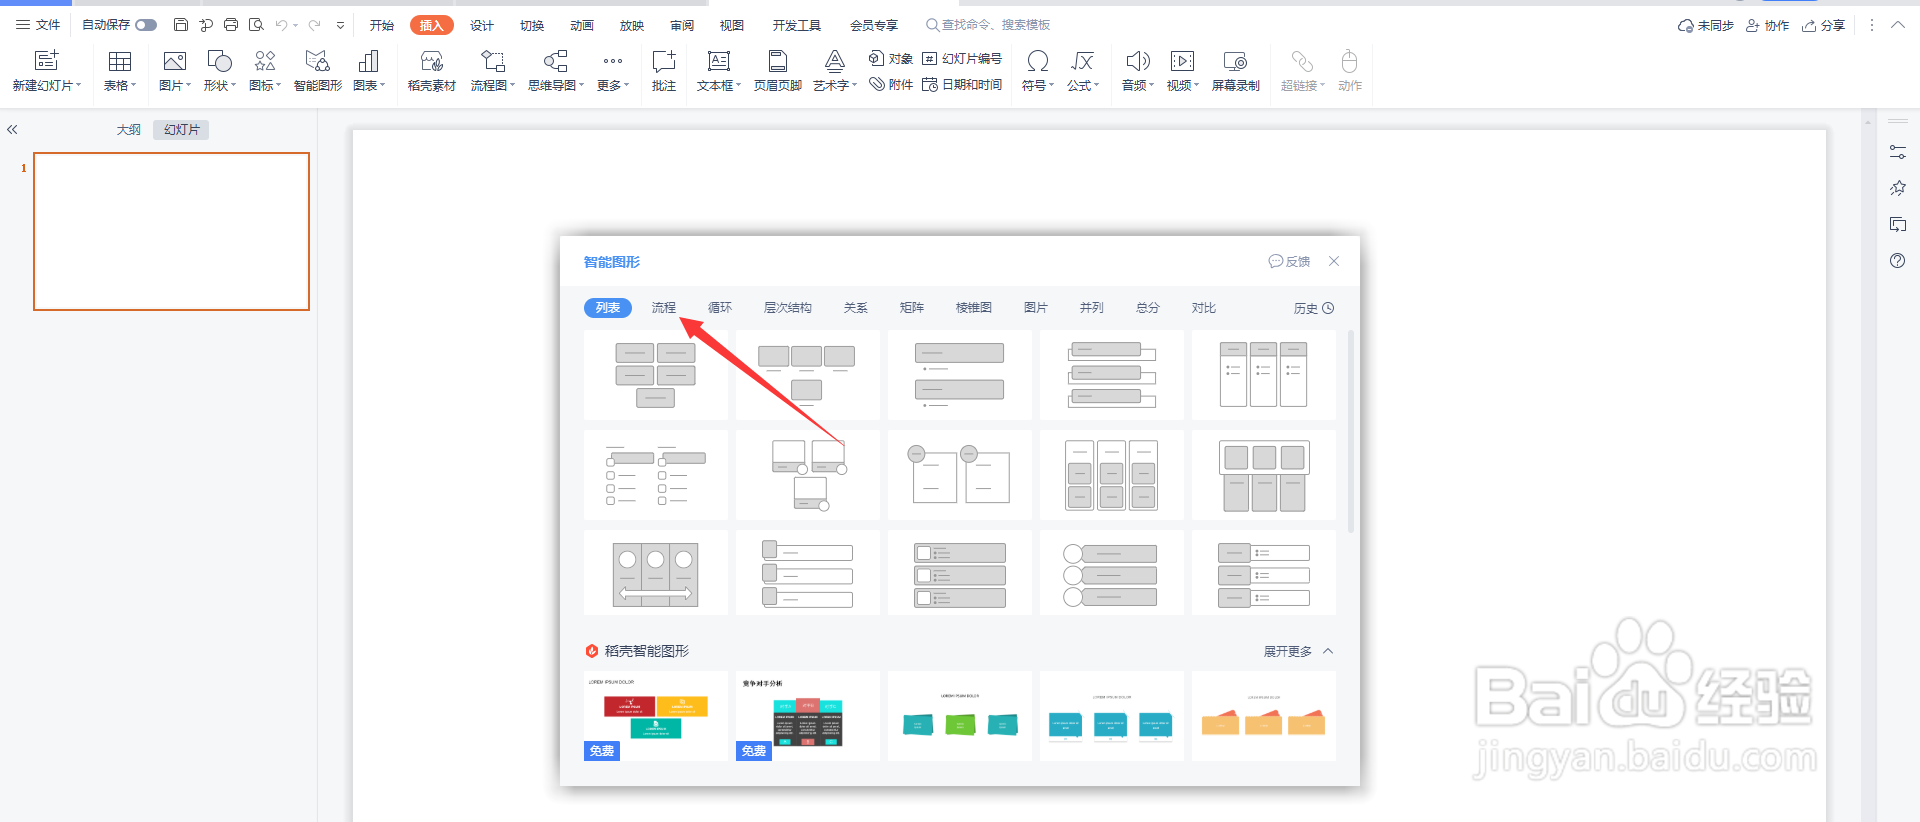Screen dimensions: 1920x822
Task: Select the 流程 category tab
Action: click(x=664, y=308)
